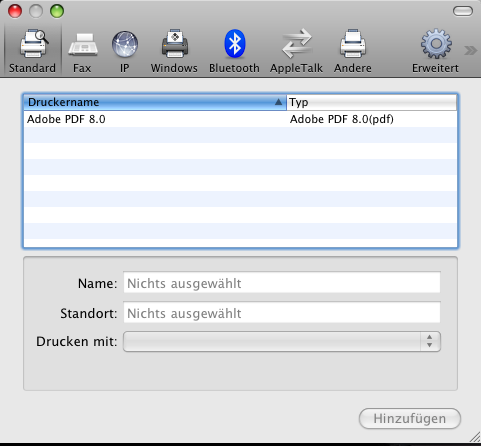Show hidden toolbar items via double chevron
Image resolution: width=481 pixels, height=446 pixels.
tap(470, 50)
